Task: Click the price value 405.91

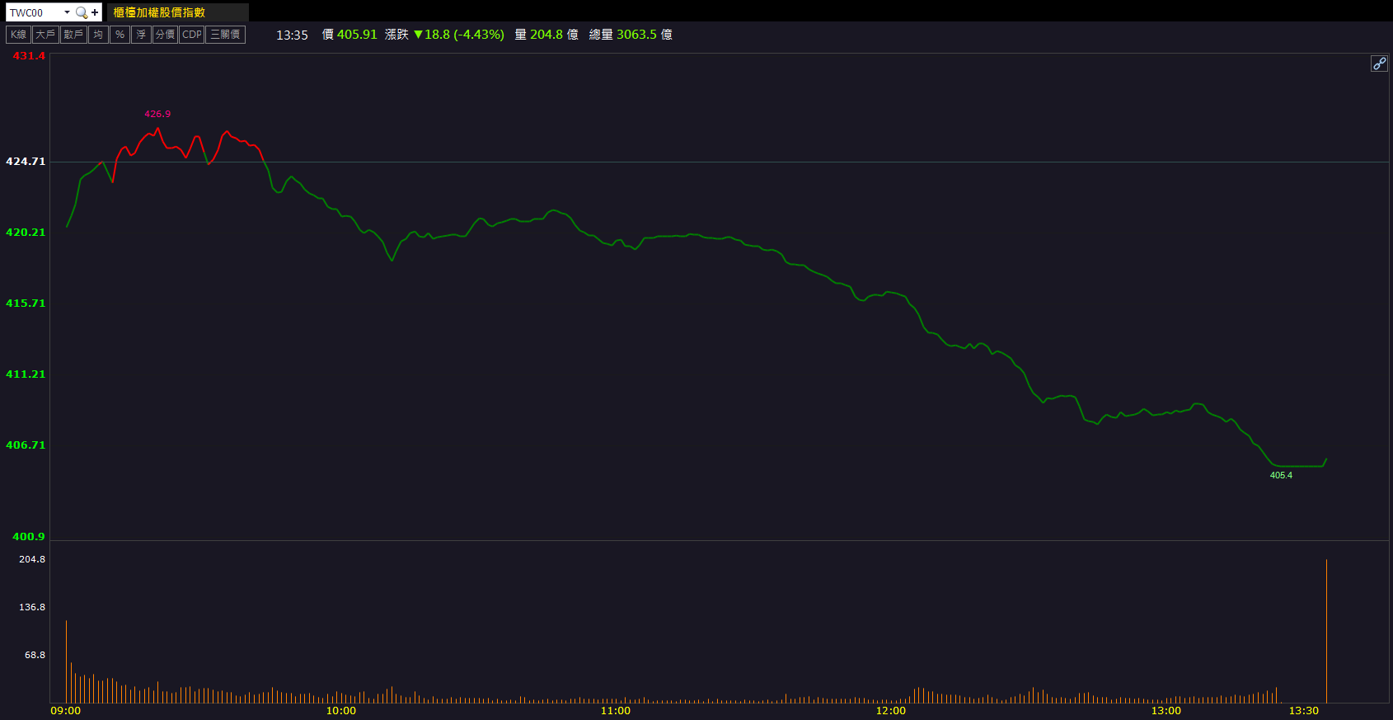Action: (357, 35)
